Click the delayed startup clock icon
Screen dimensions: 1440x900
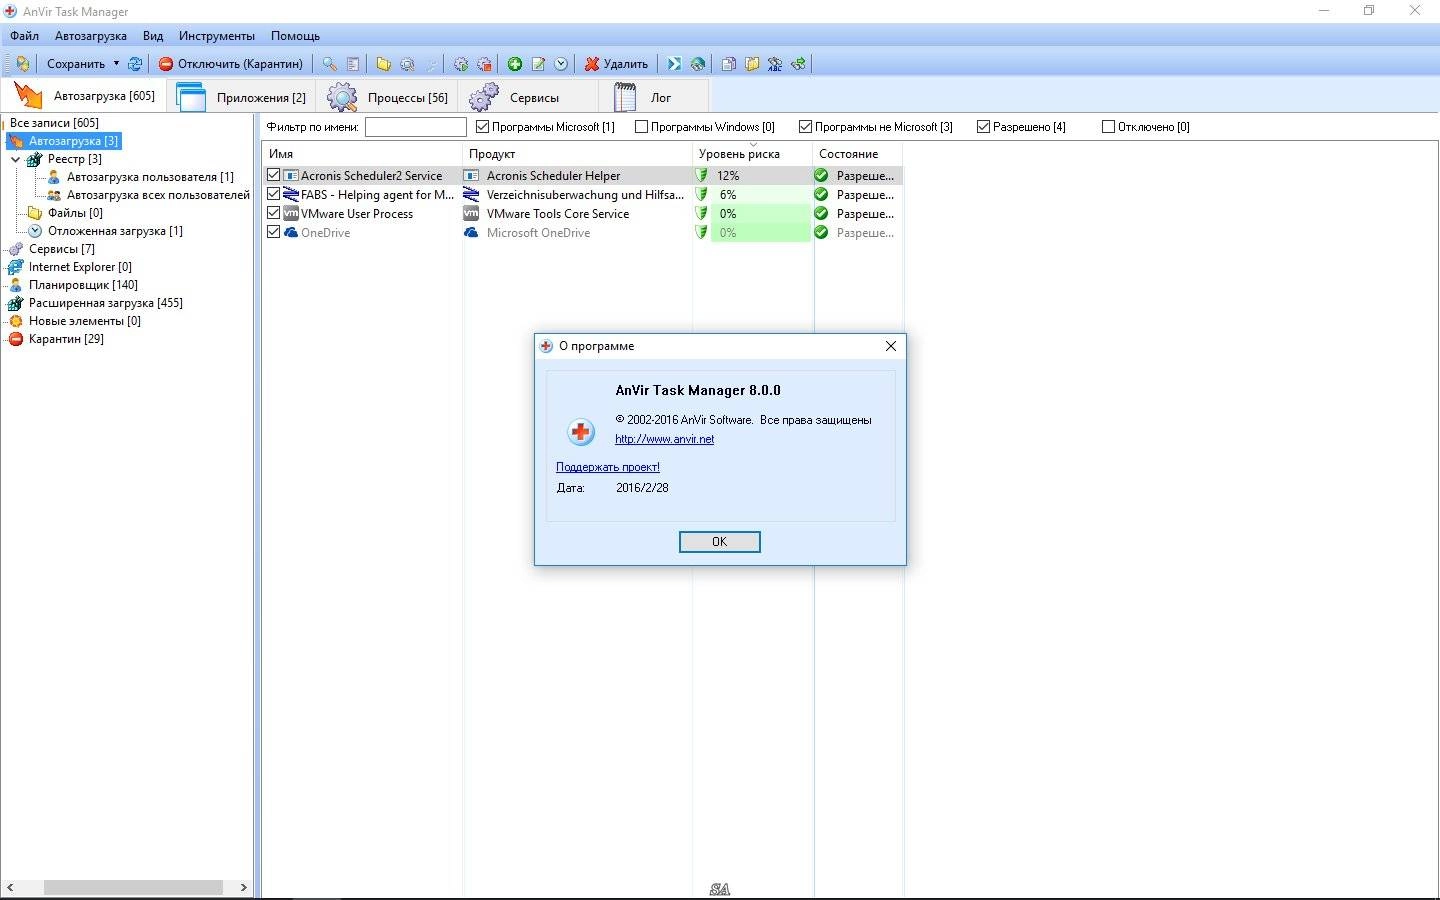click(x=561, y=64)
